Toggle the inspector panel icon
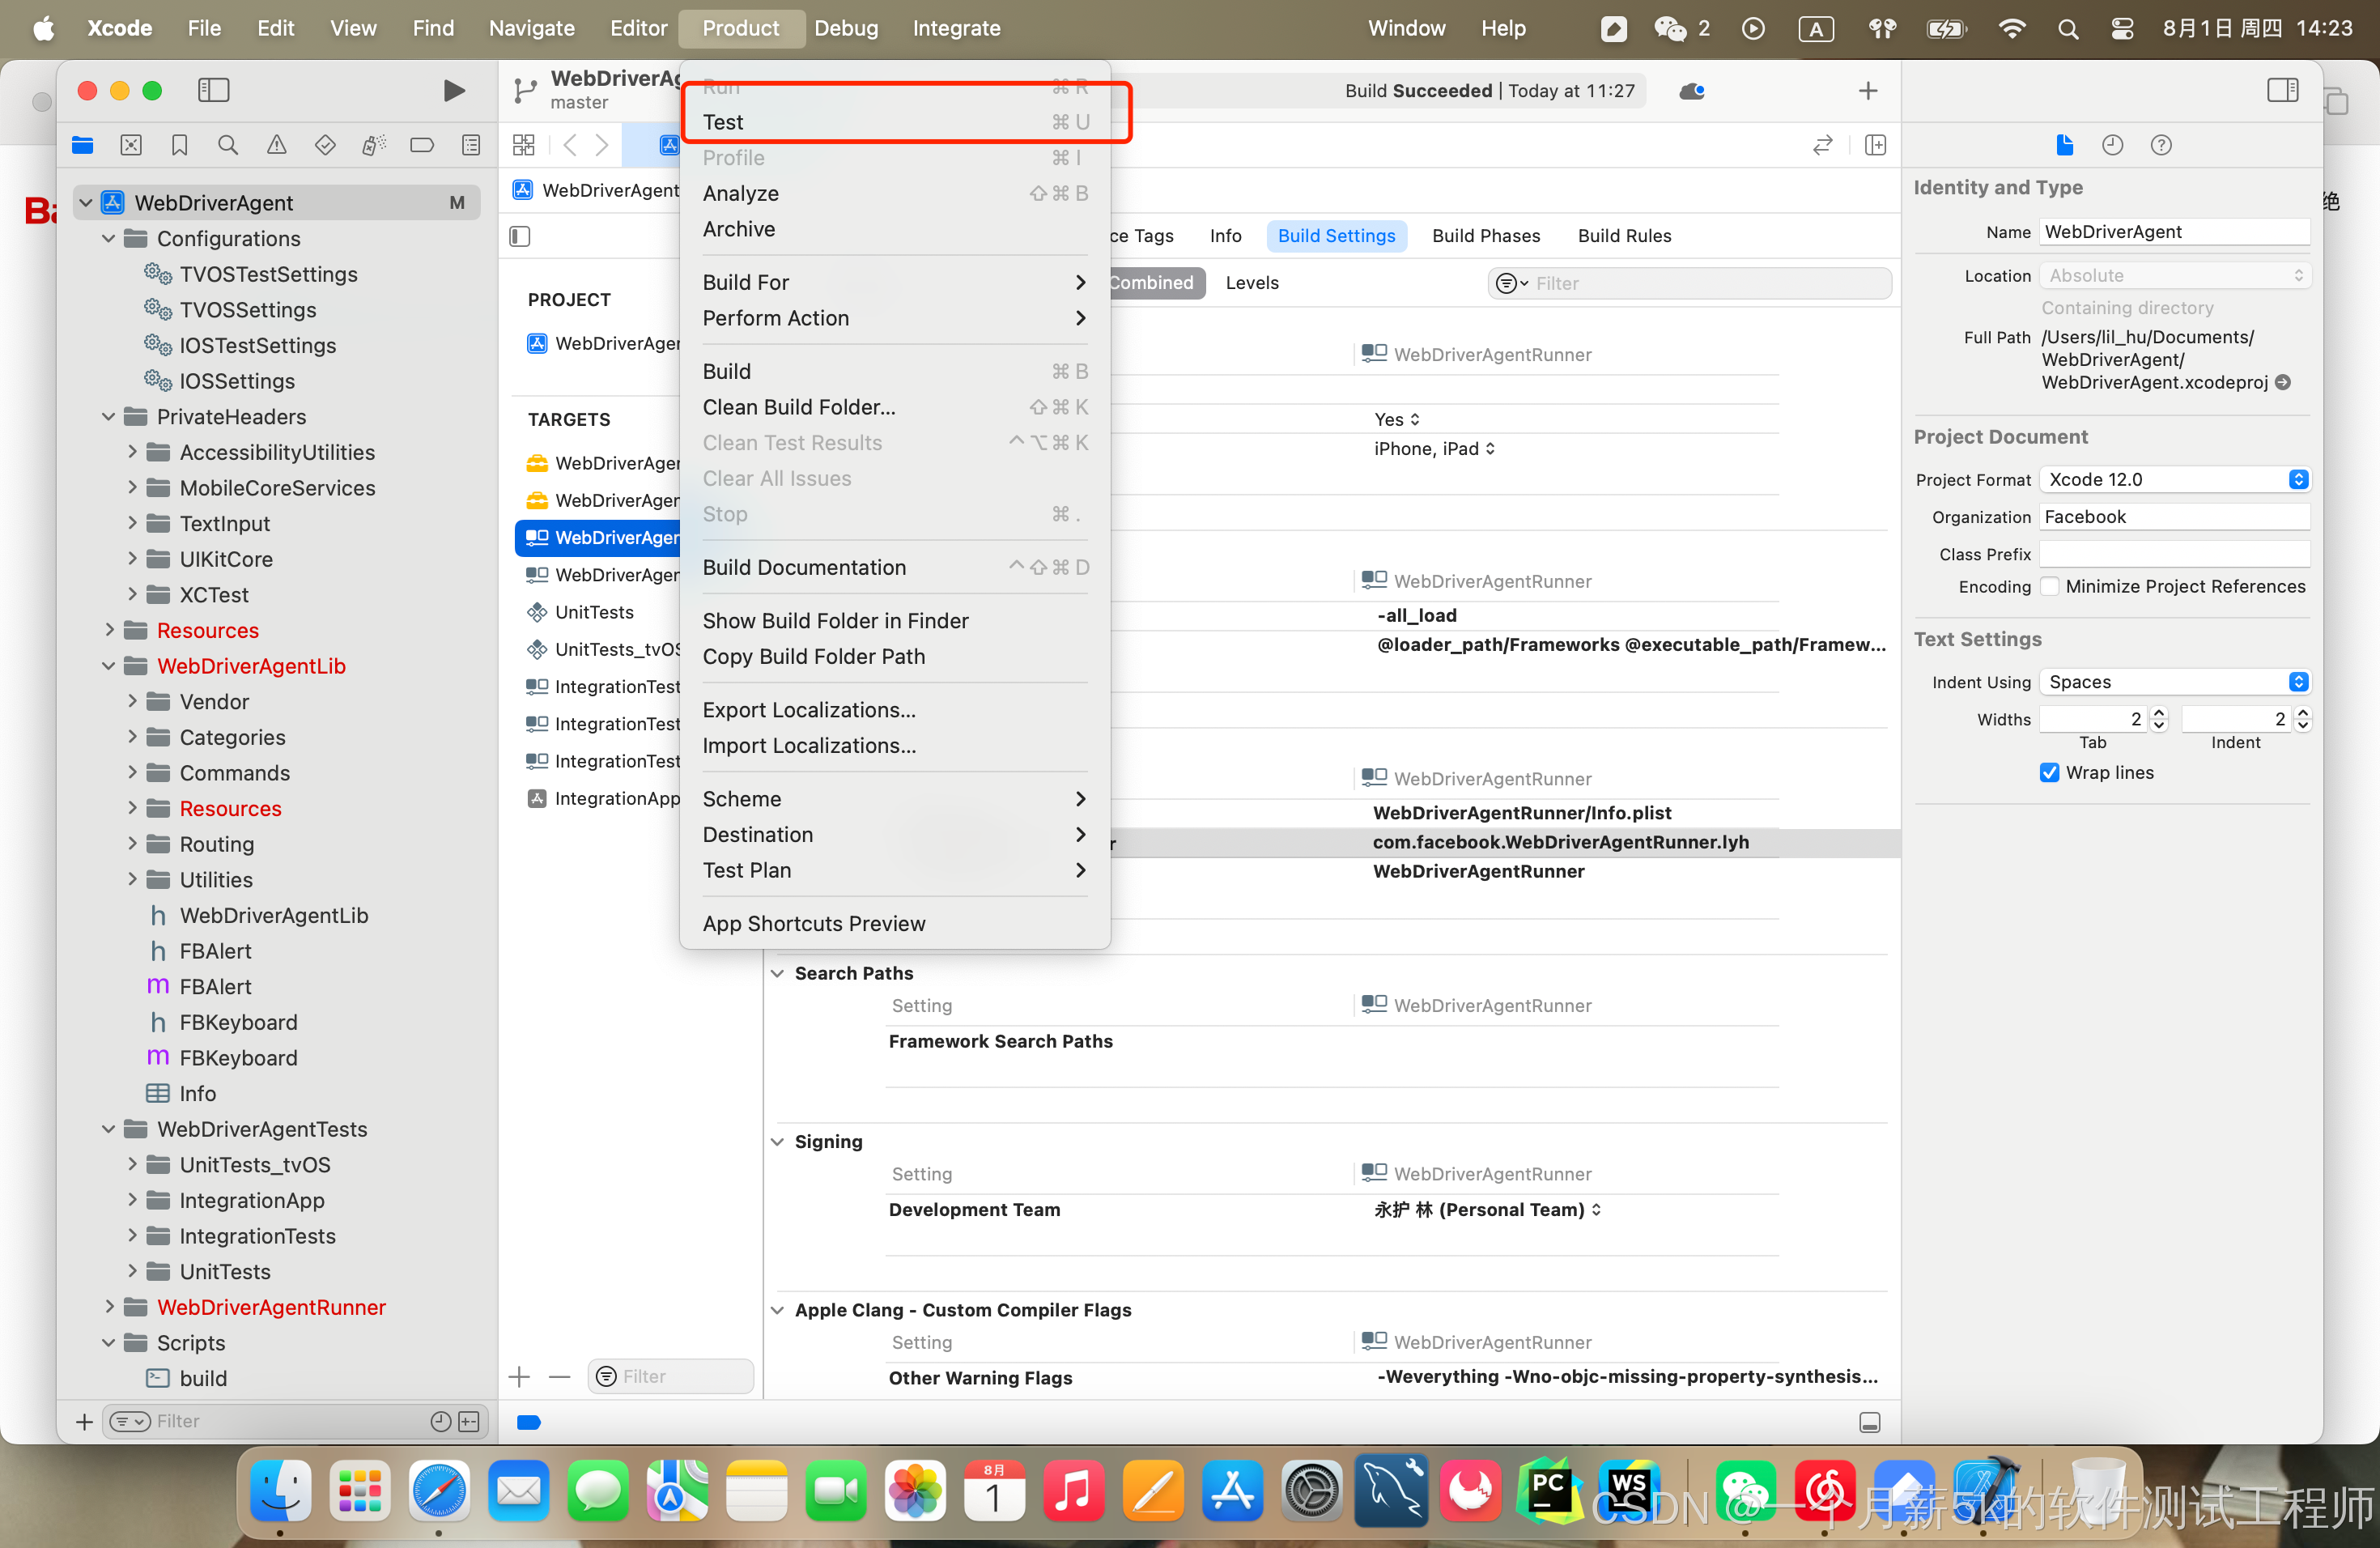This screenshot has height=1548, width=2380. (x=2283, y=91)
